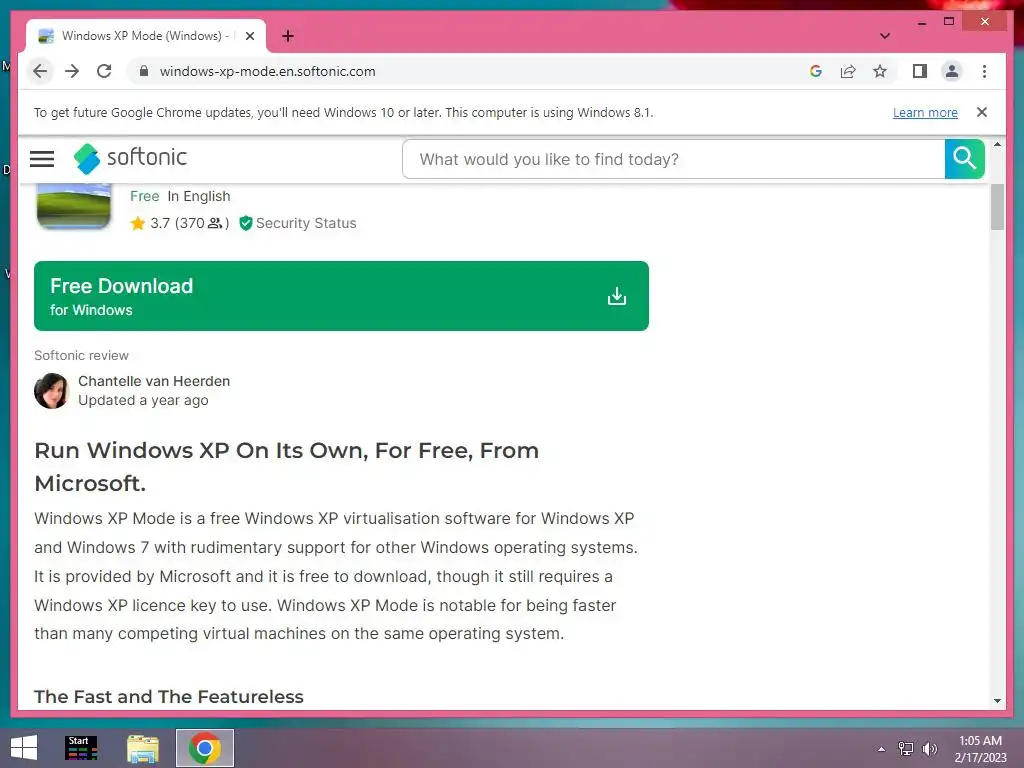Click heading 'Run Windows XP On Its Own'
Image resolution: width=1024 pixels, height=768 pixels.
[202, 451]
